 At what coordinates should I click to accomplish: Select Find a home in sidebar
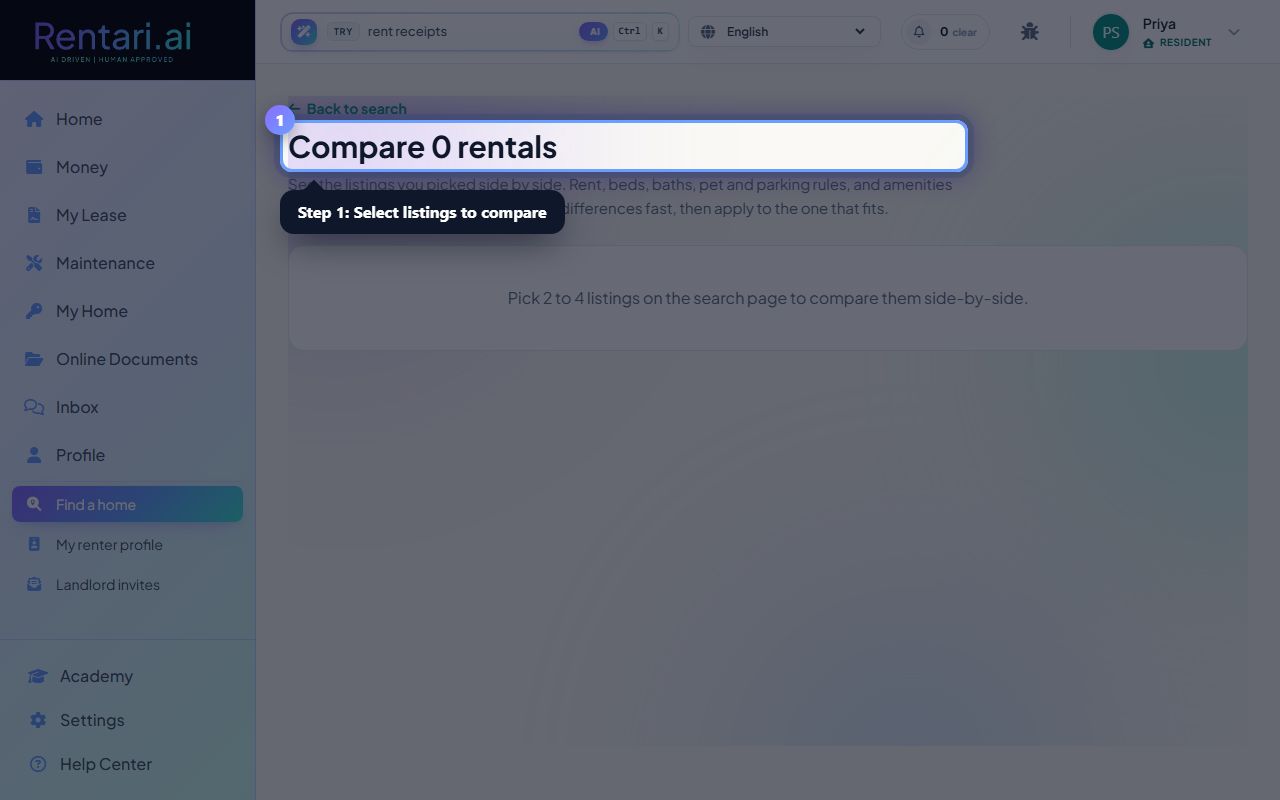[x=127, y=504]
